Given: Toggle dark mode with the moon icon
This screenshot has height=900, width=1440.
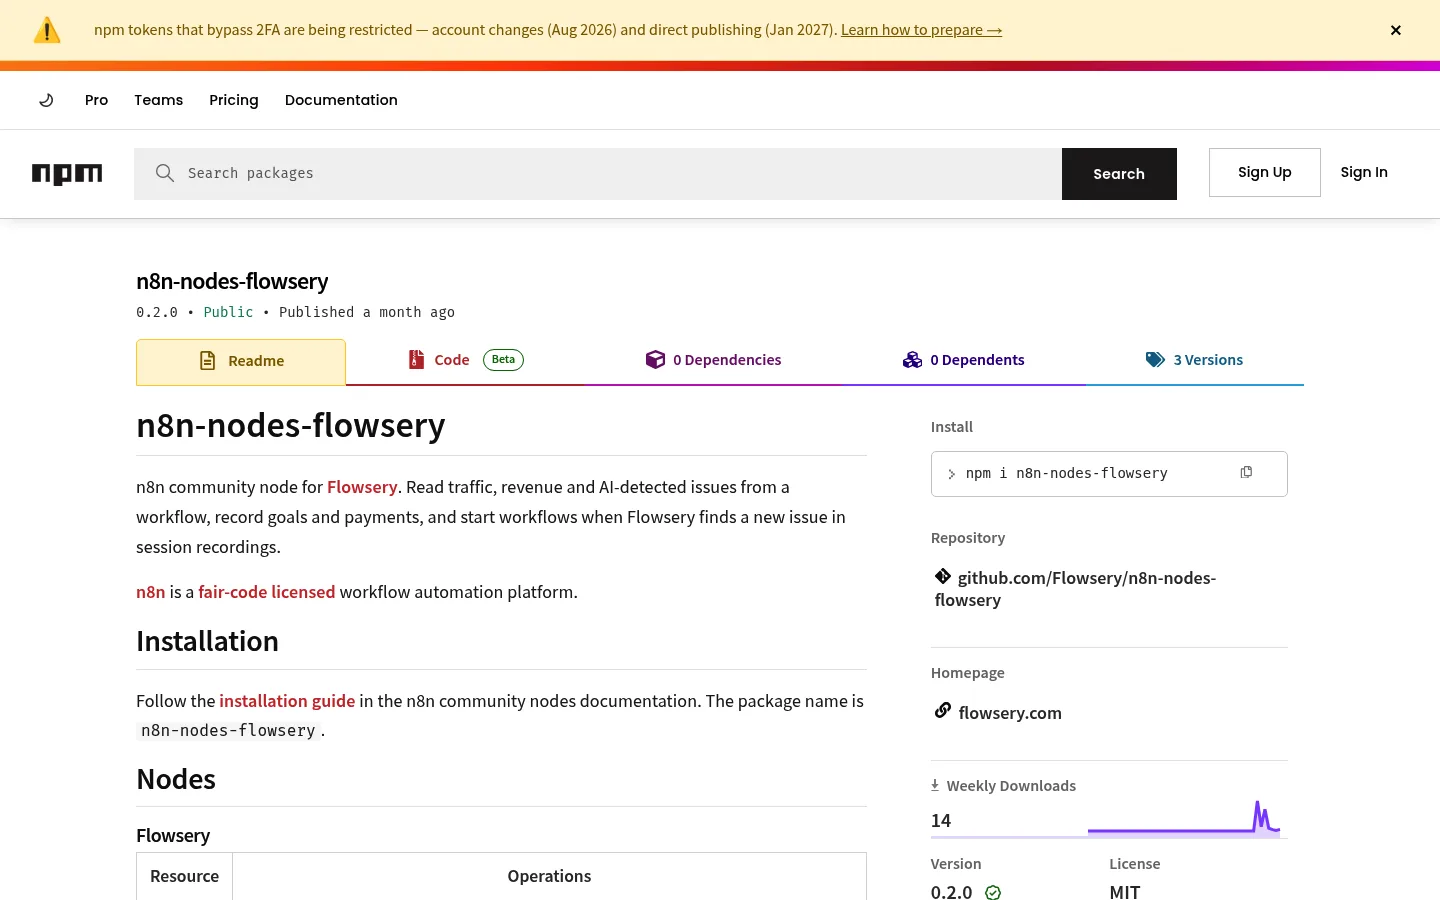Looking at the screenshot, I should [x=46, y=100].
